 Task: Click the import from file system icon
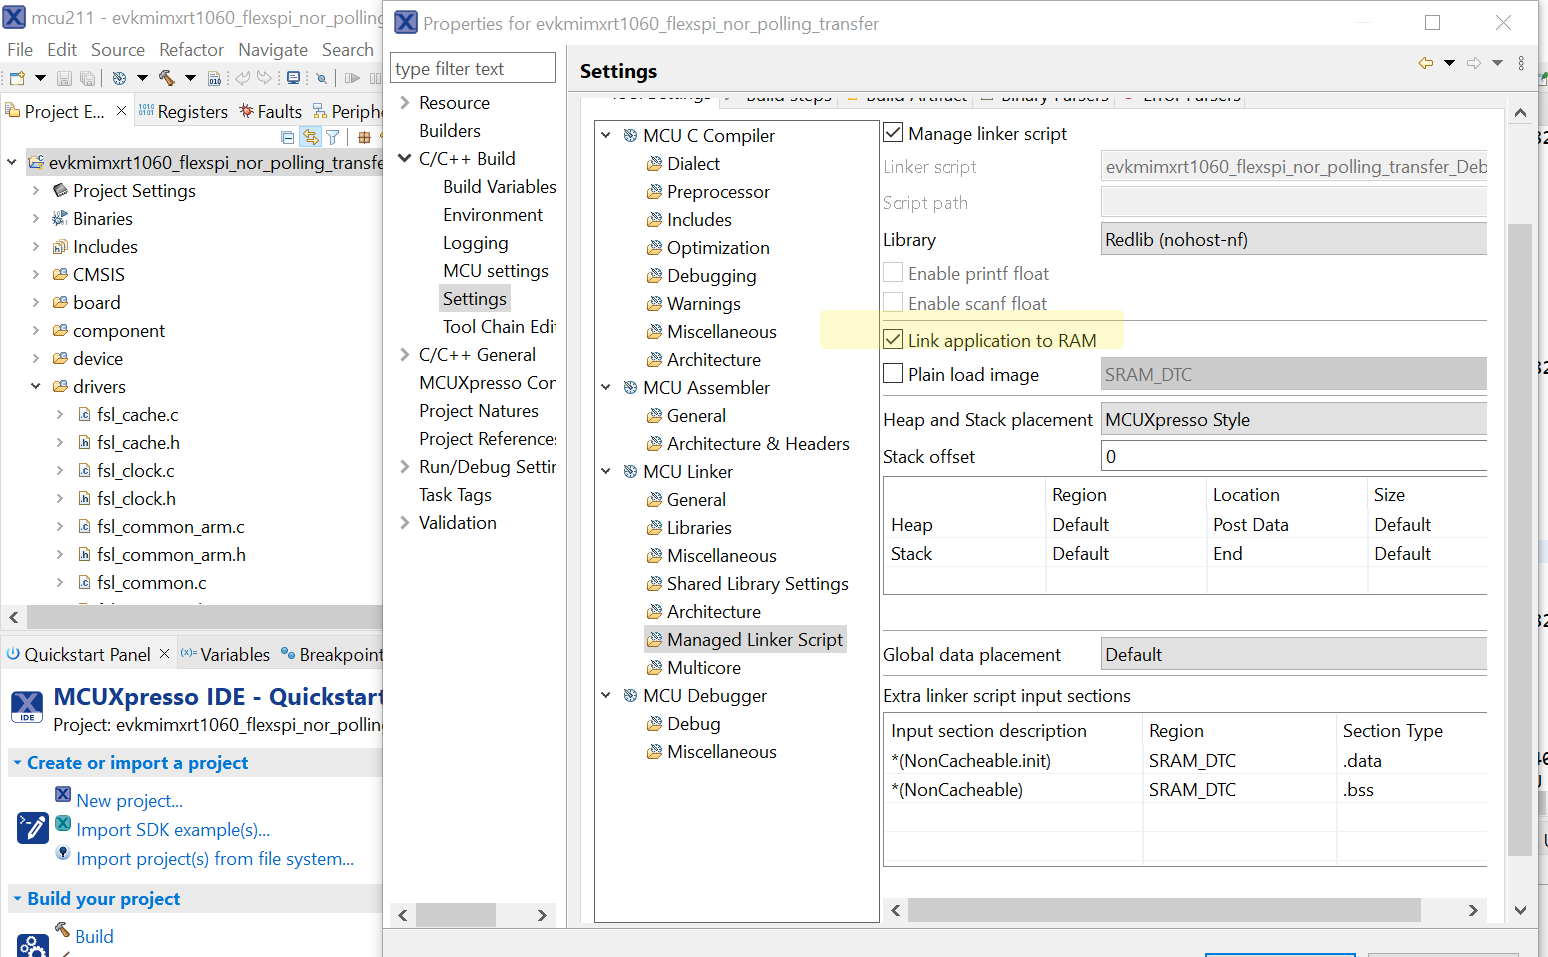63,853
